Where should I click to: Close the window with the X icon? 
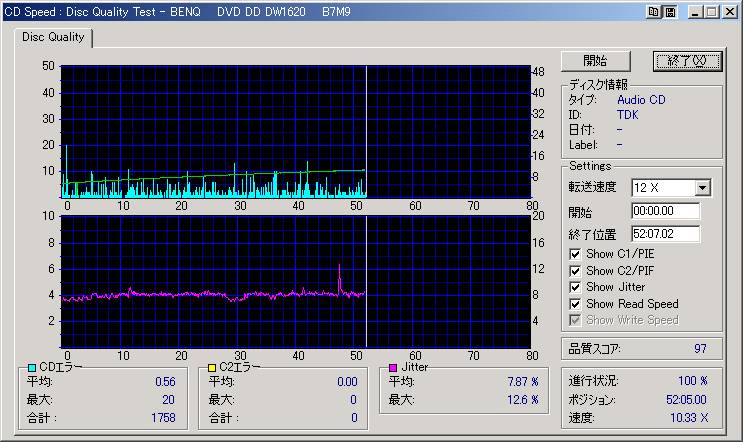pyautogui.click(x=728, y=12)
